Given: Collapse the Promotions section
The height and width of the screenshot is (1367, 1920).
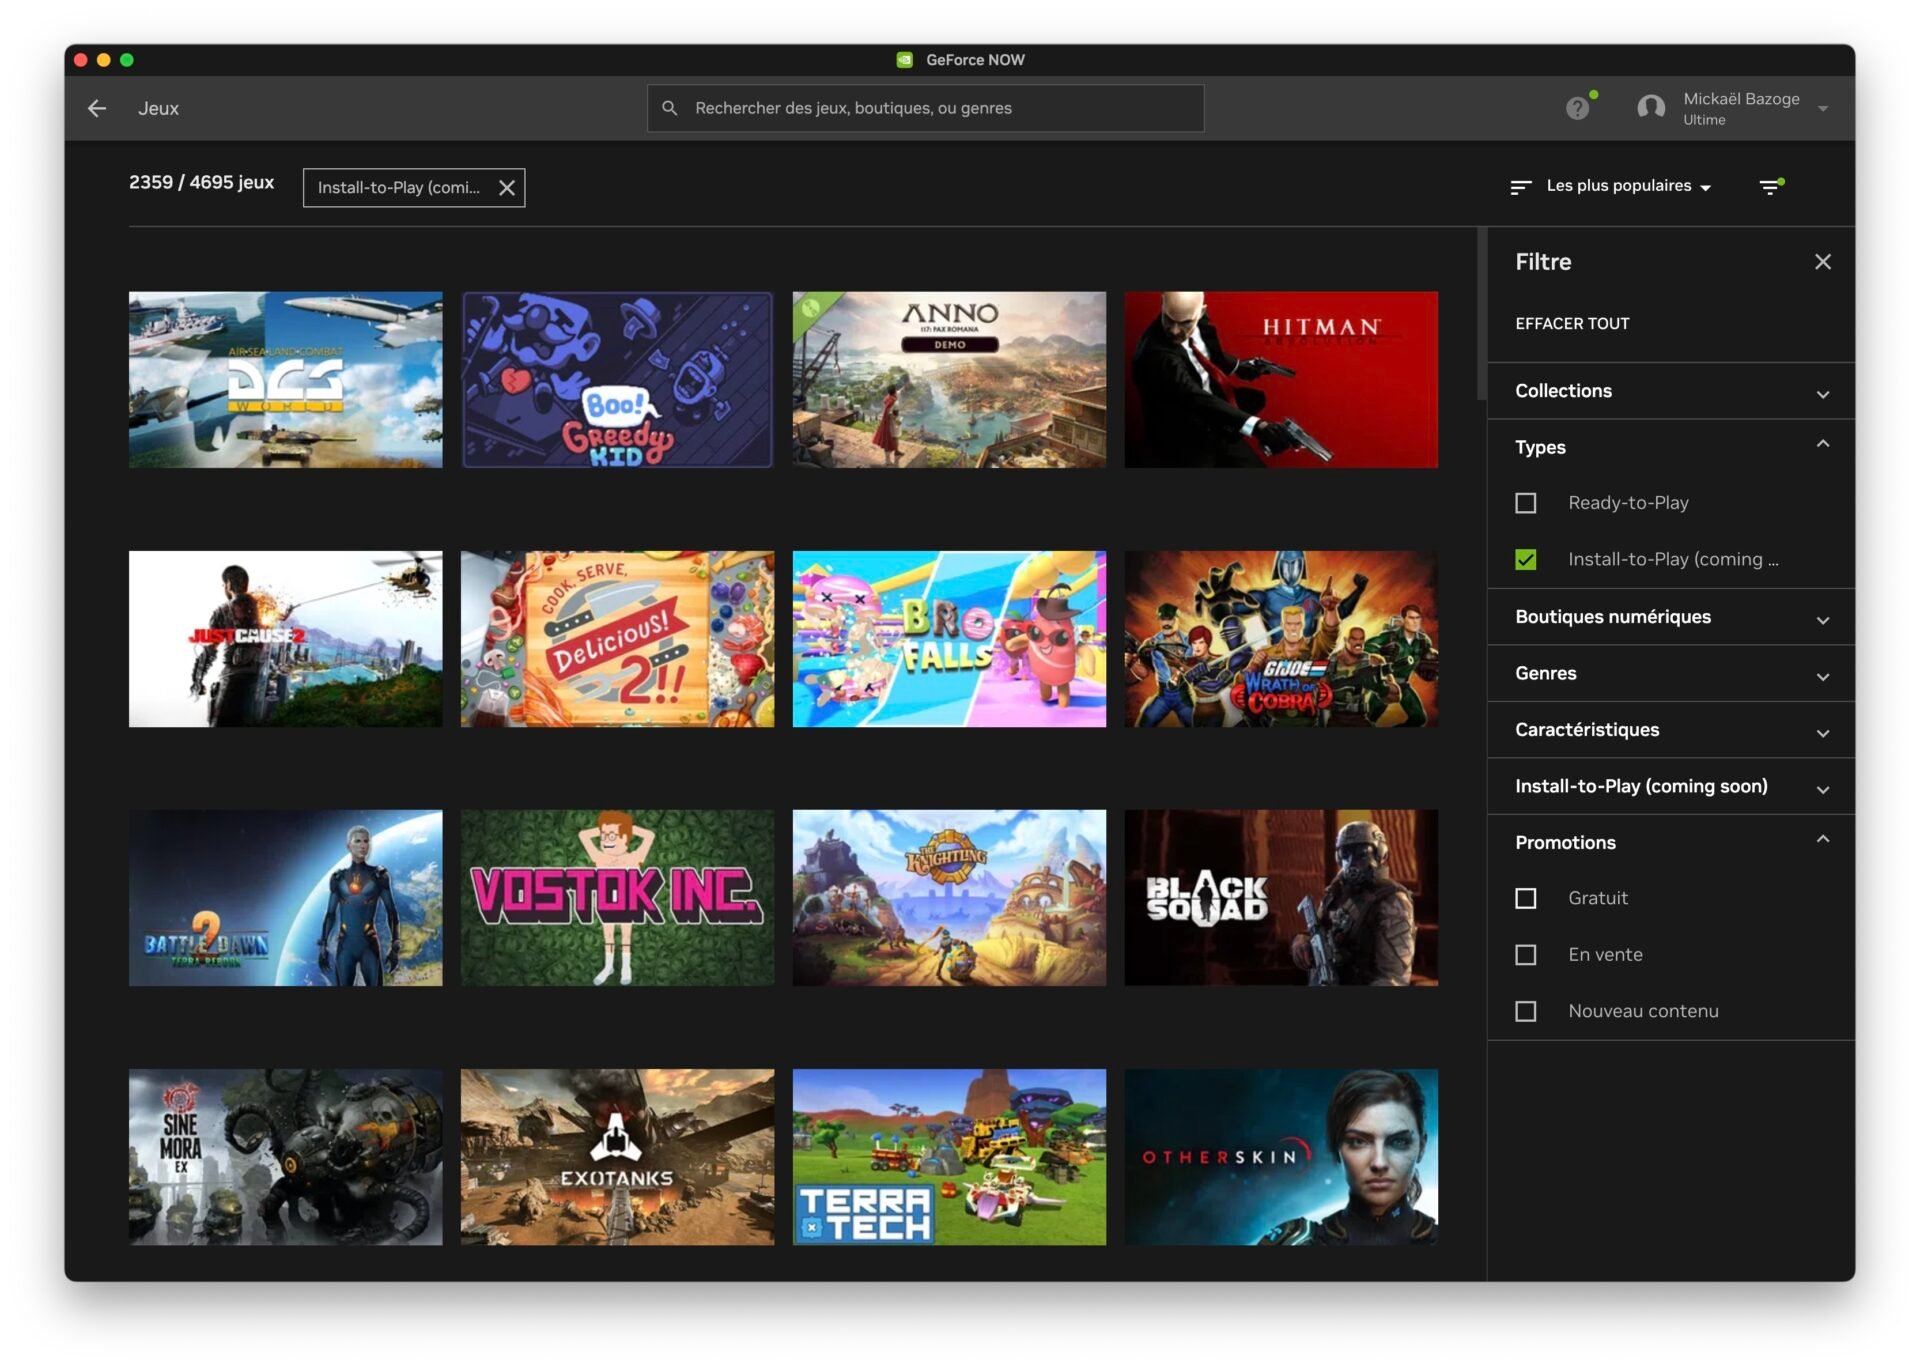Looking at the screenshot, I should 1671,843.
